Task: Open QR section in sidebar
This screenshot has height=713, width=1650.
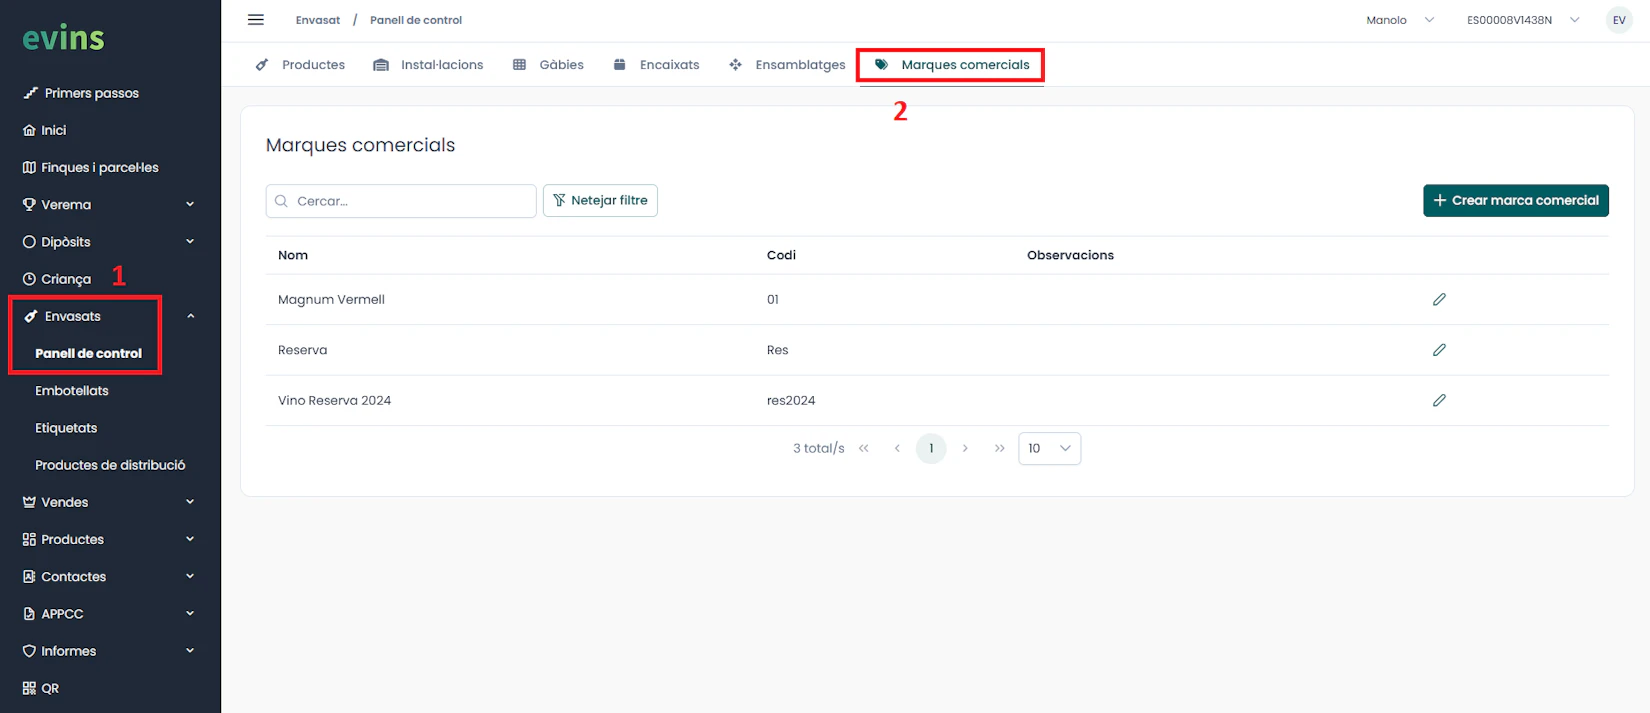Action: click(49, 688)
